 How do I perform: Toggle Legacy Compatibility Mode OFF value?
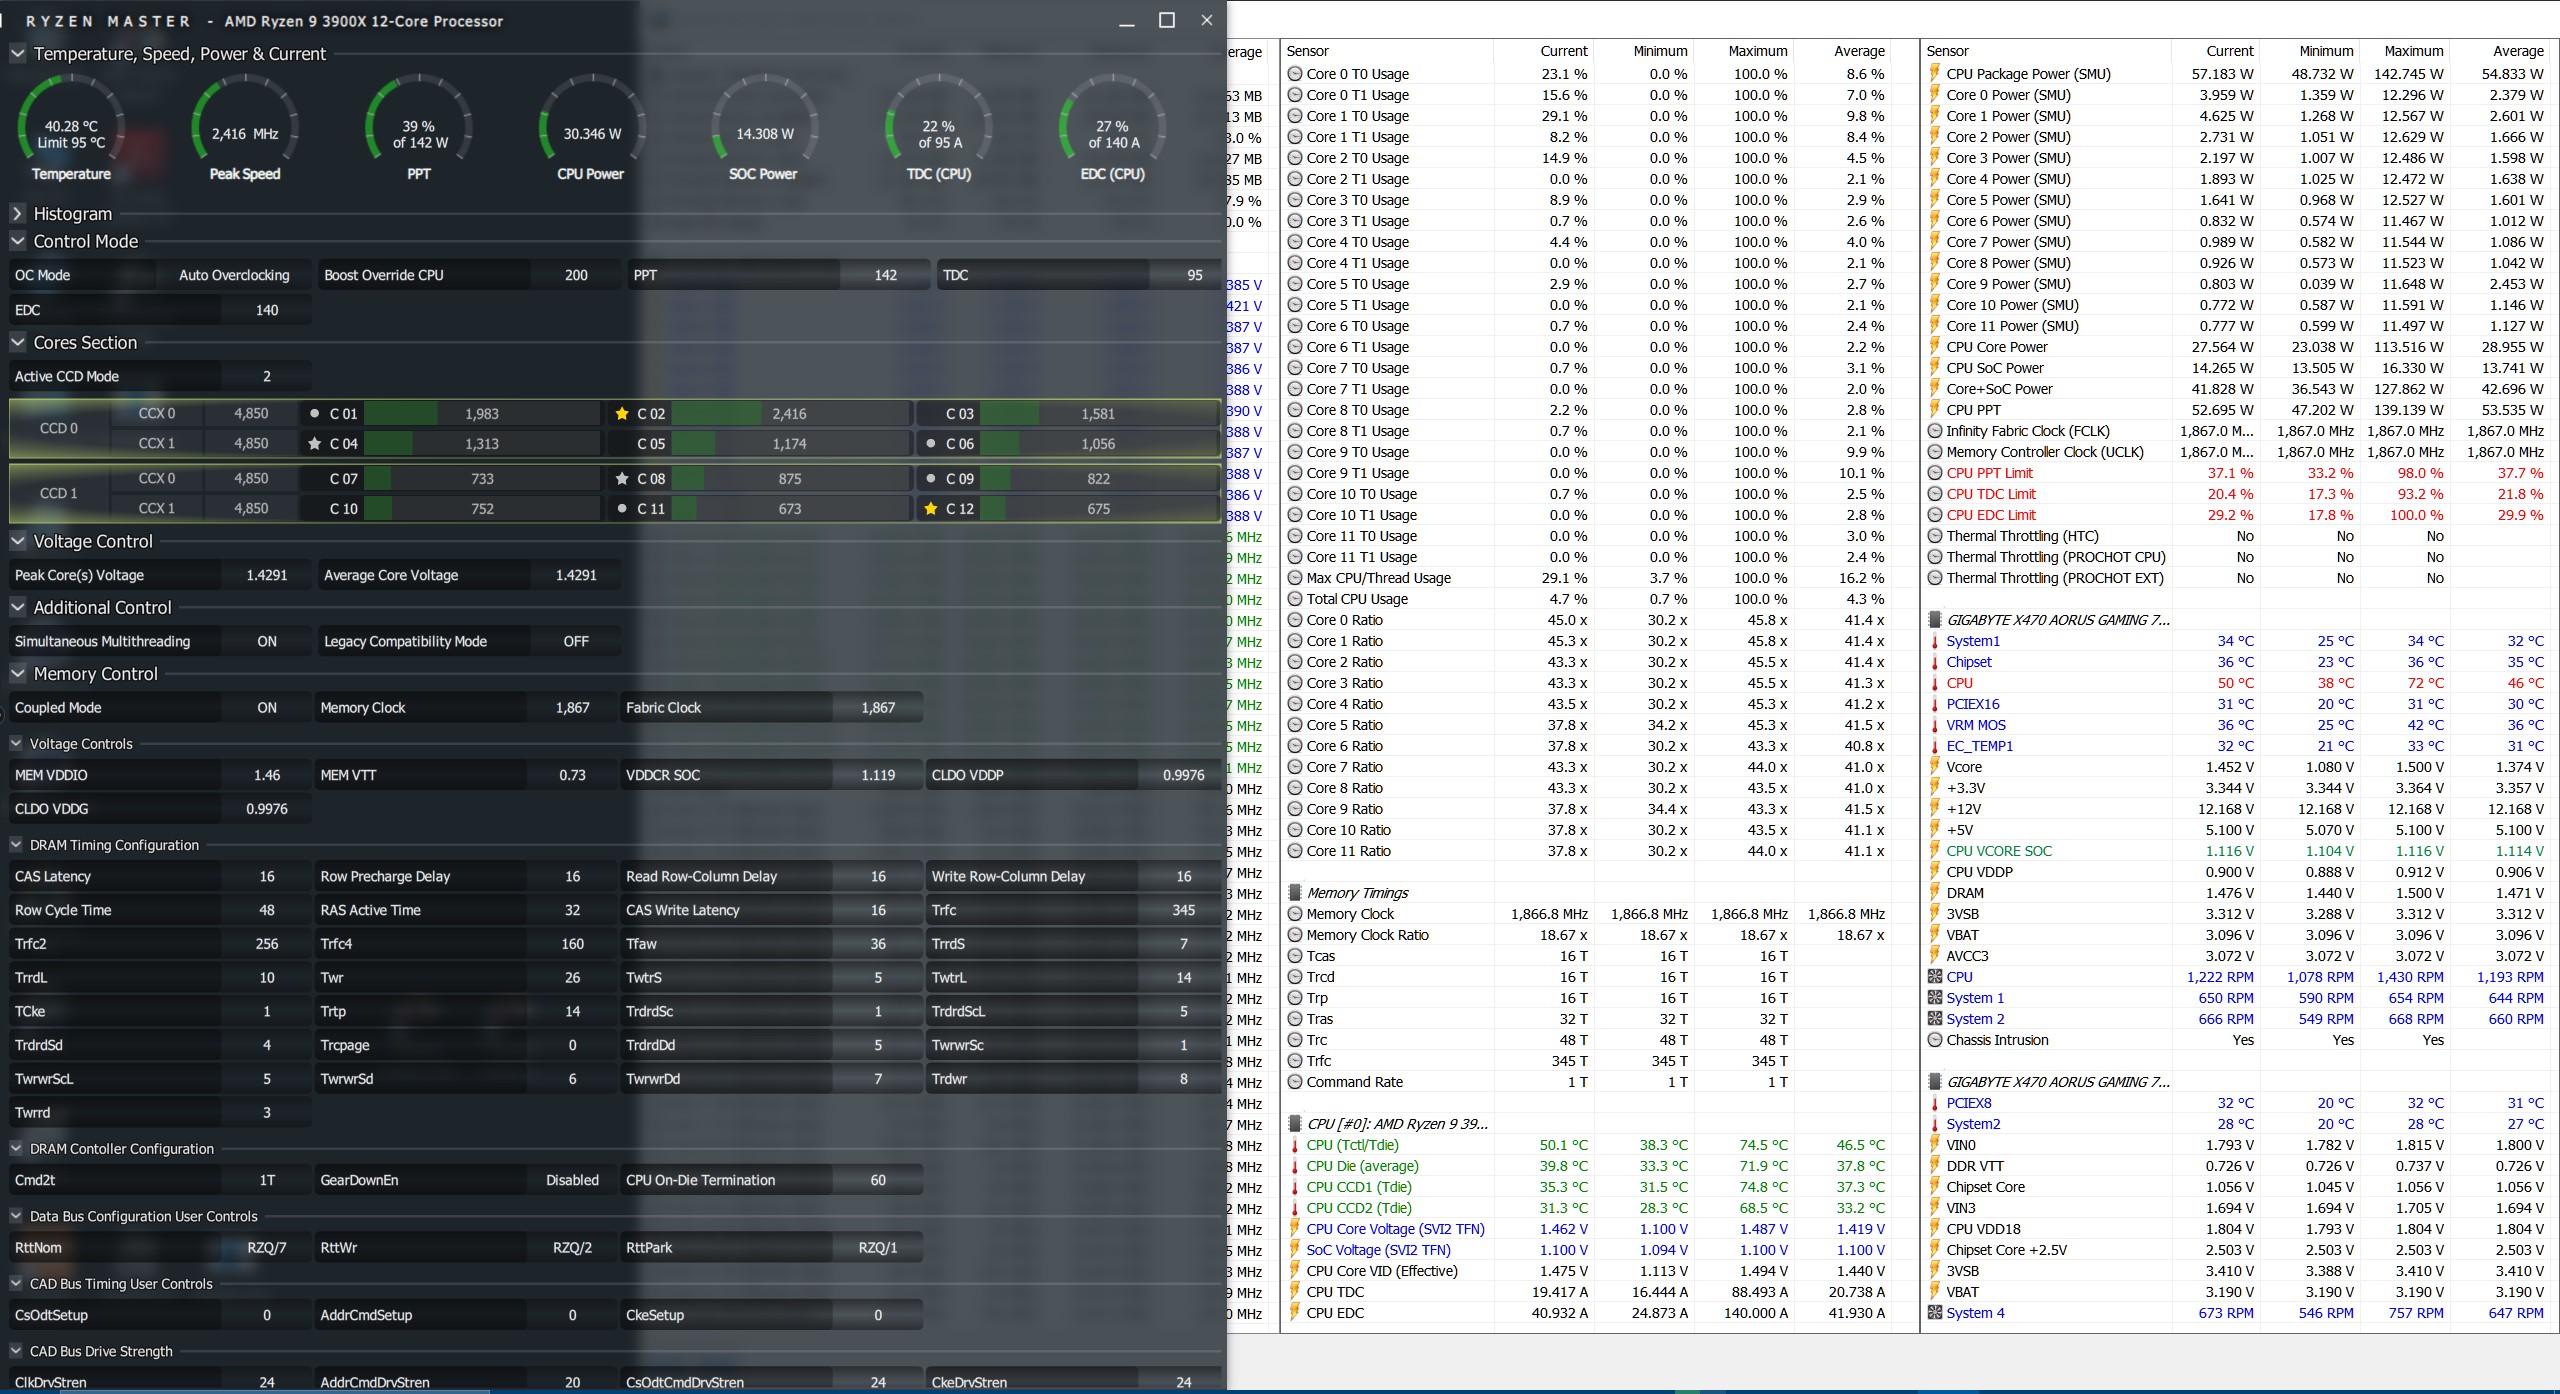click(x=576, y=641)
